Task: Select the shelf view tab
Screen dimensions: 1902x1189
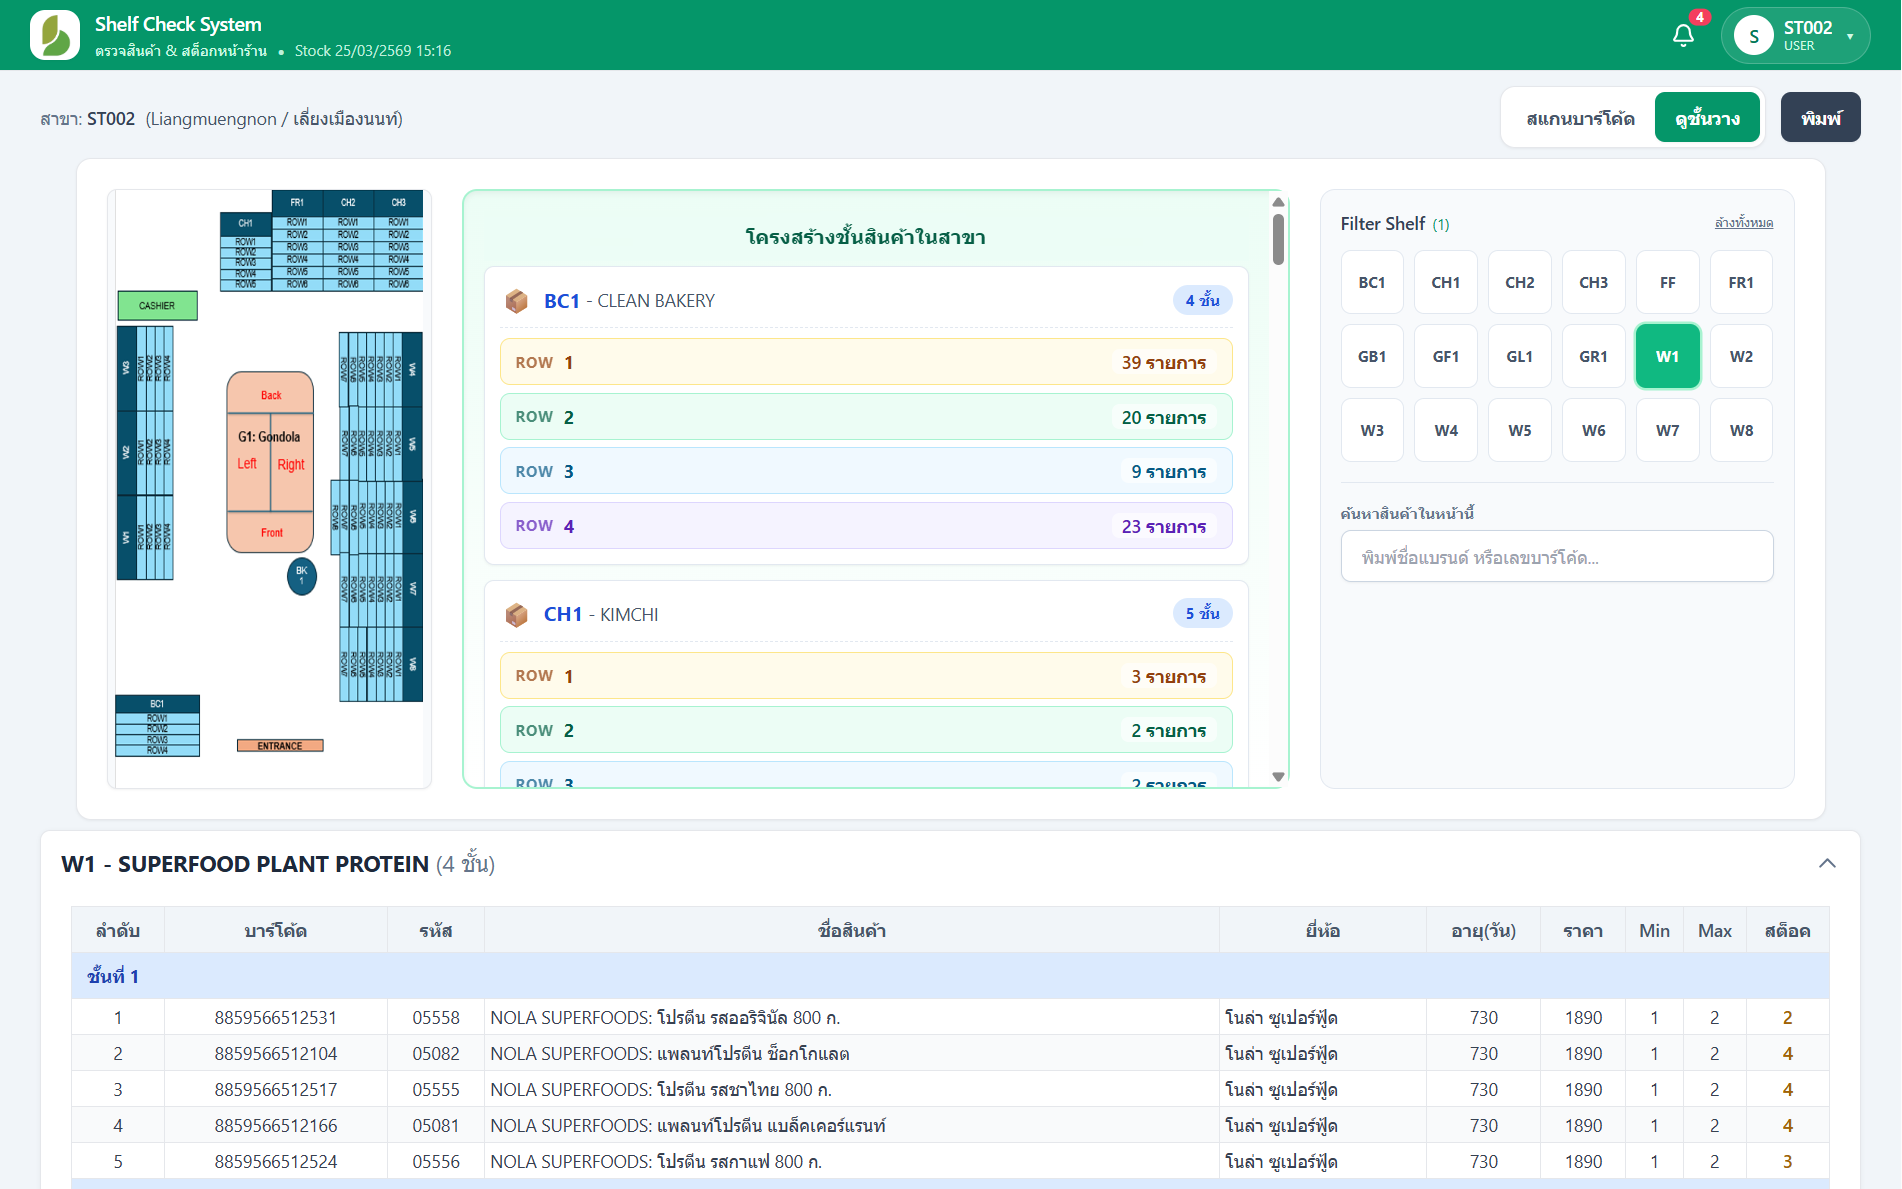Action: coord(1707,118)
